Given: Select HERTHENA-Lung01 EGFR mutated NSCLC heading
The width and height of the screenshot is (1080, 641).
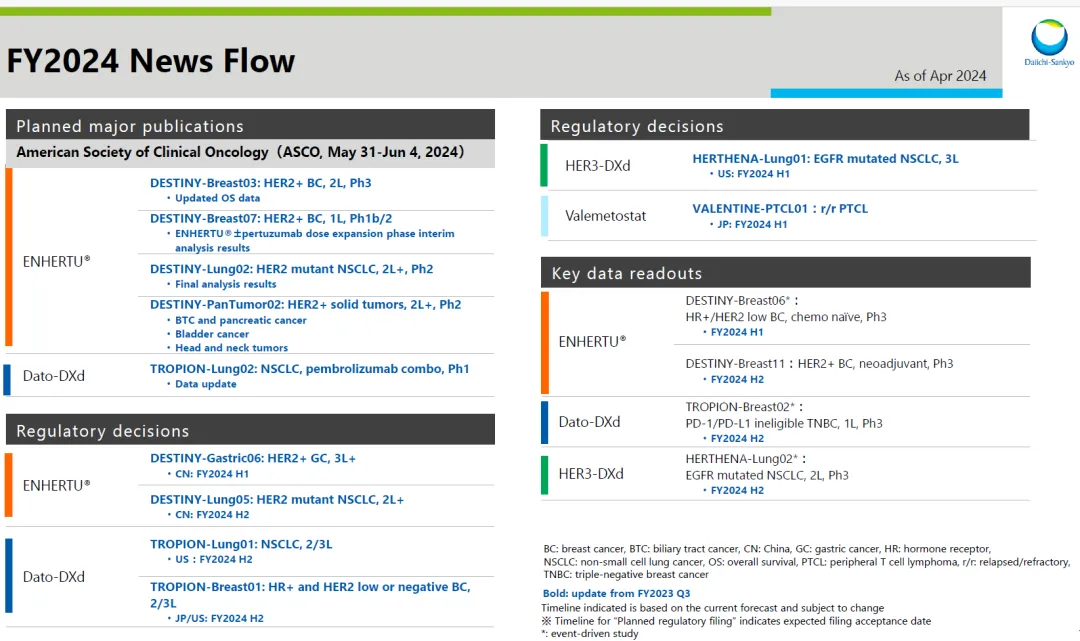Looking at the screenshot, I should coord(825,158).
